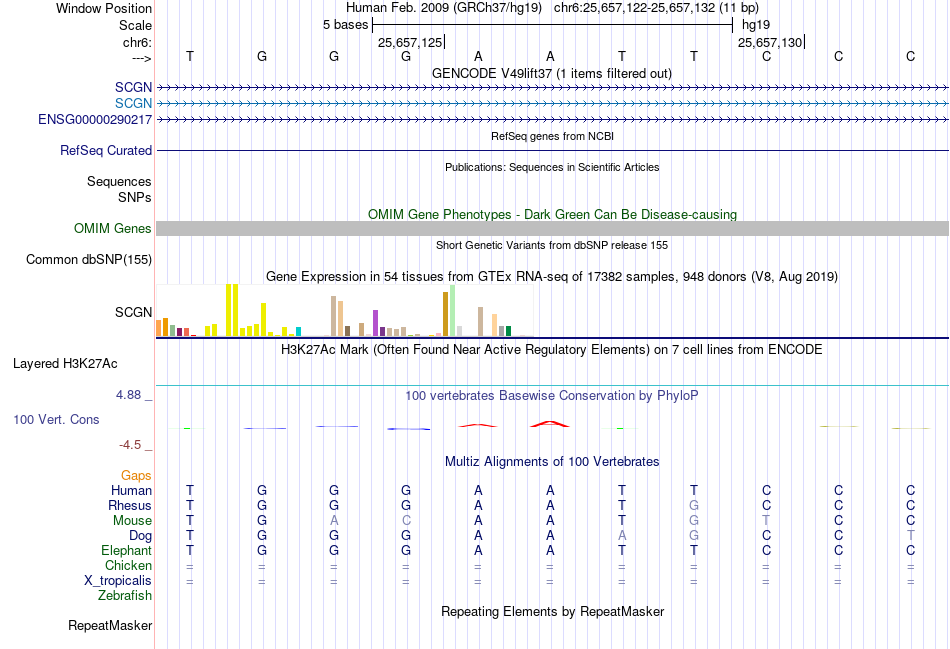Select the Elephant alignment row label
The width and height of the screenshot is (950, 649).
[x=127, y=550]
